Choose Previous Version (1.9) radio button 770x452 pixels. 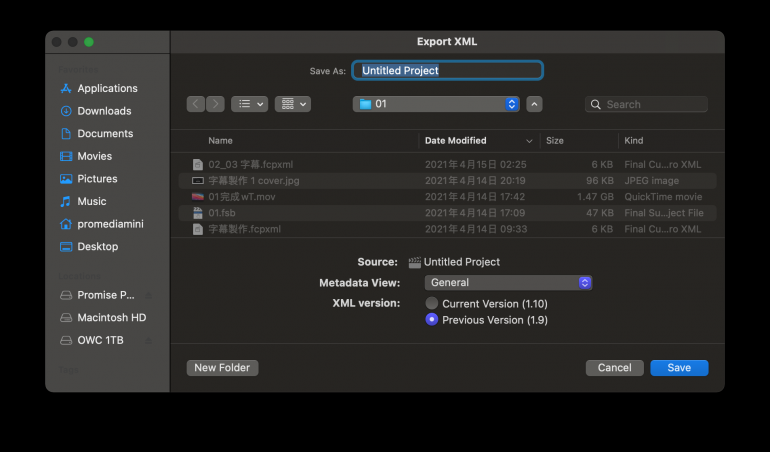pos(432,319)
